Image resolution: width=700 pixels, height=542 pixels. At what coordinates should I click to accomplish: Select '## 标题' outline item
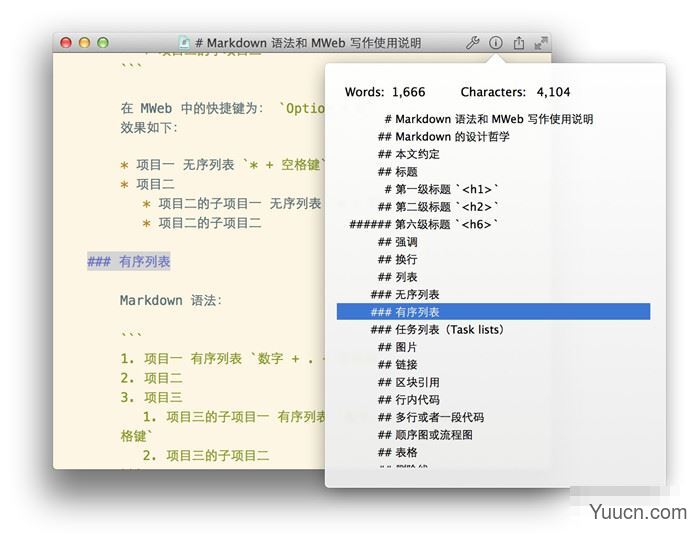tap(397, 172)
